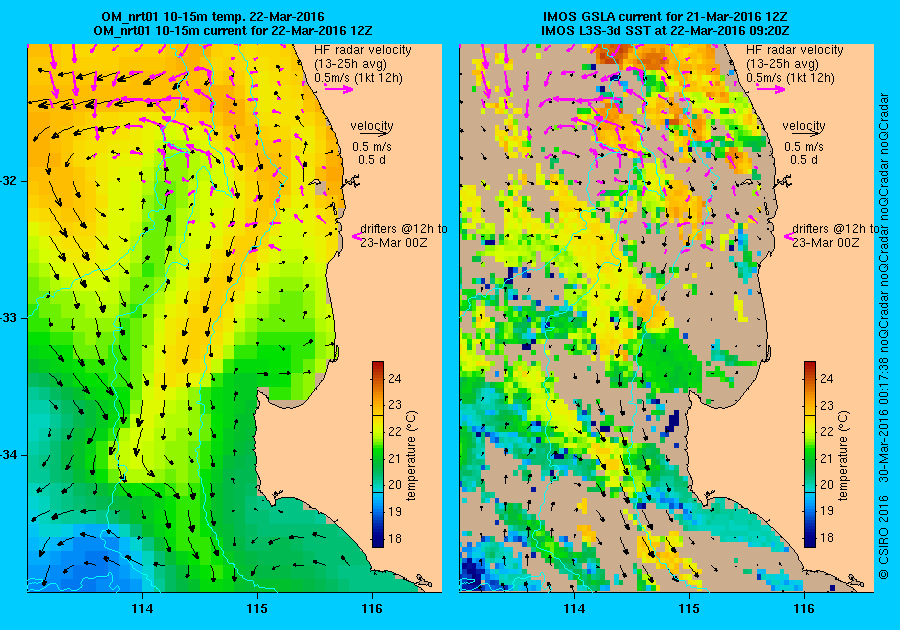Click the '18' tick on left color bar
This screenshot has width=900, height=630.
395,538
